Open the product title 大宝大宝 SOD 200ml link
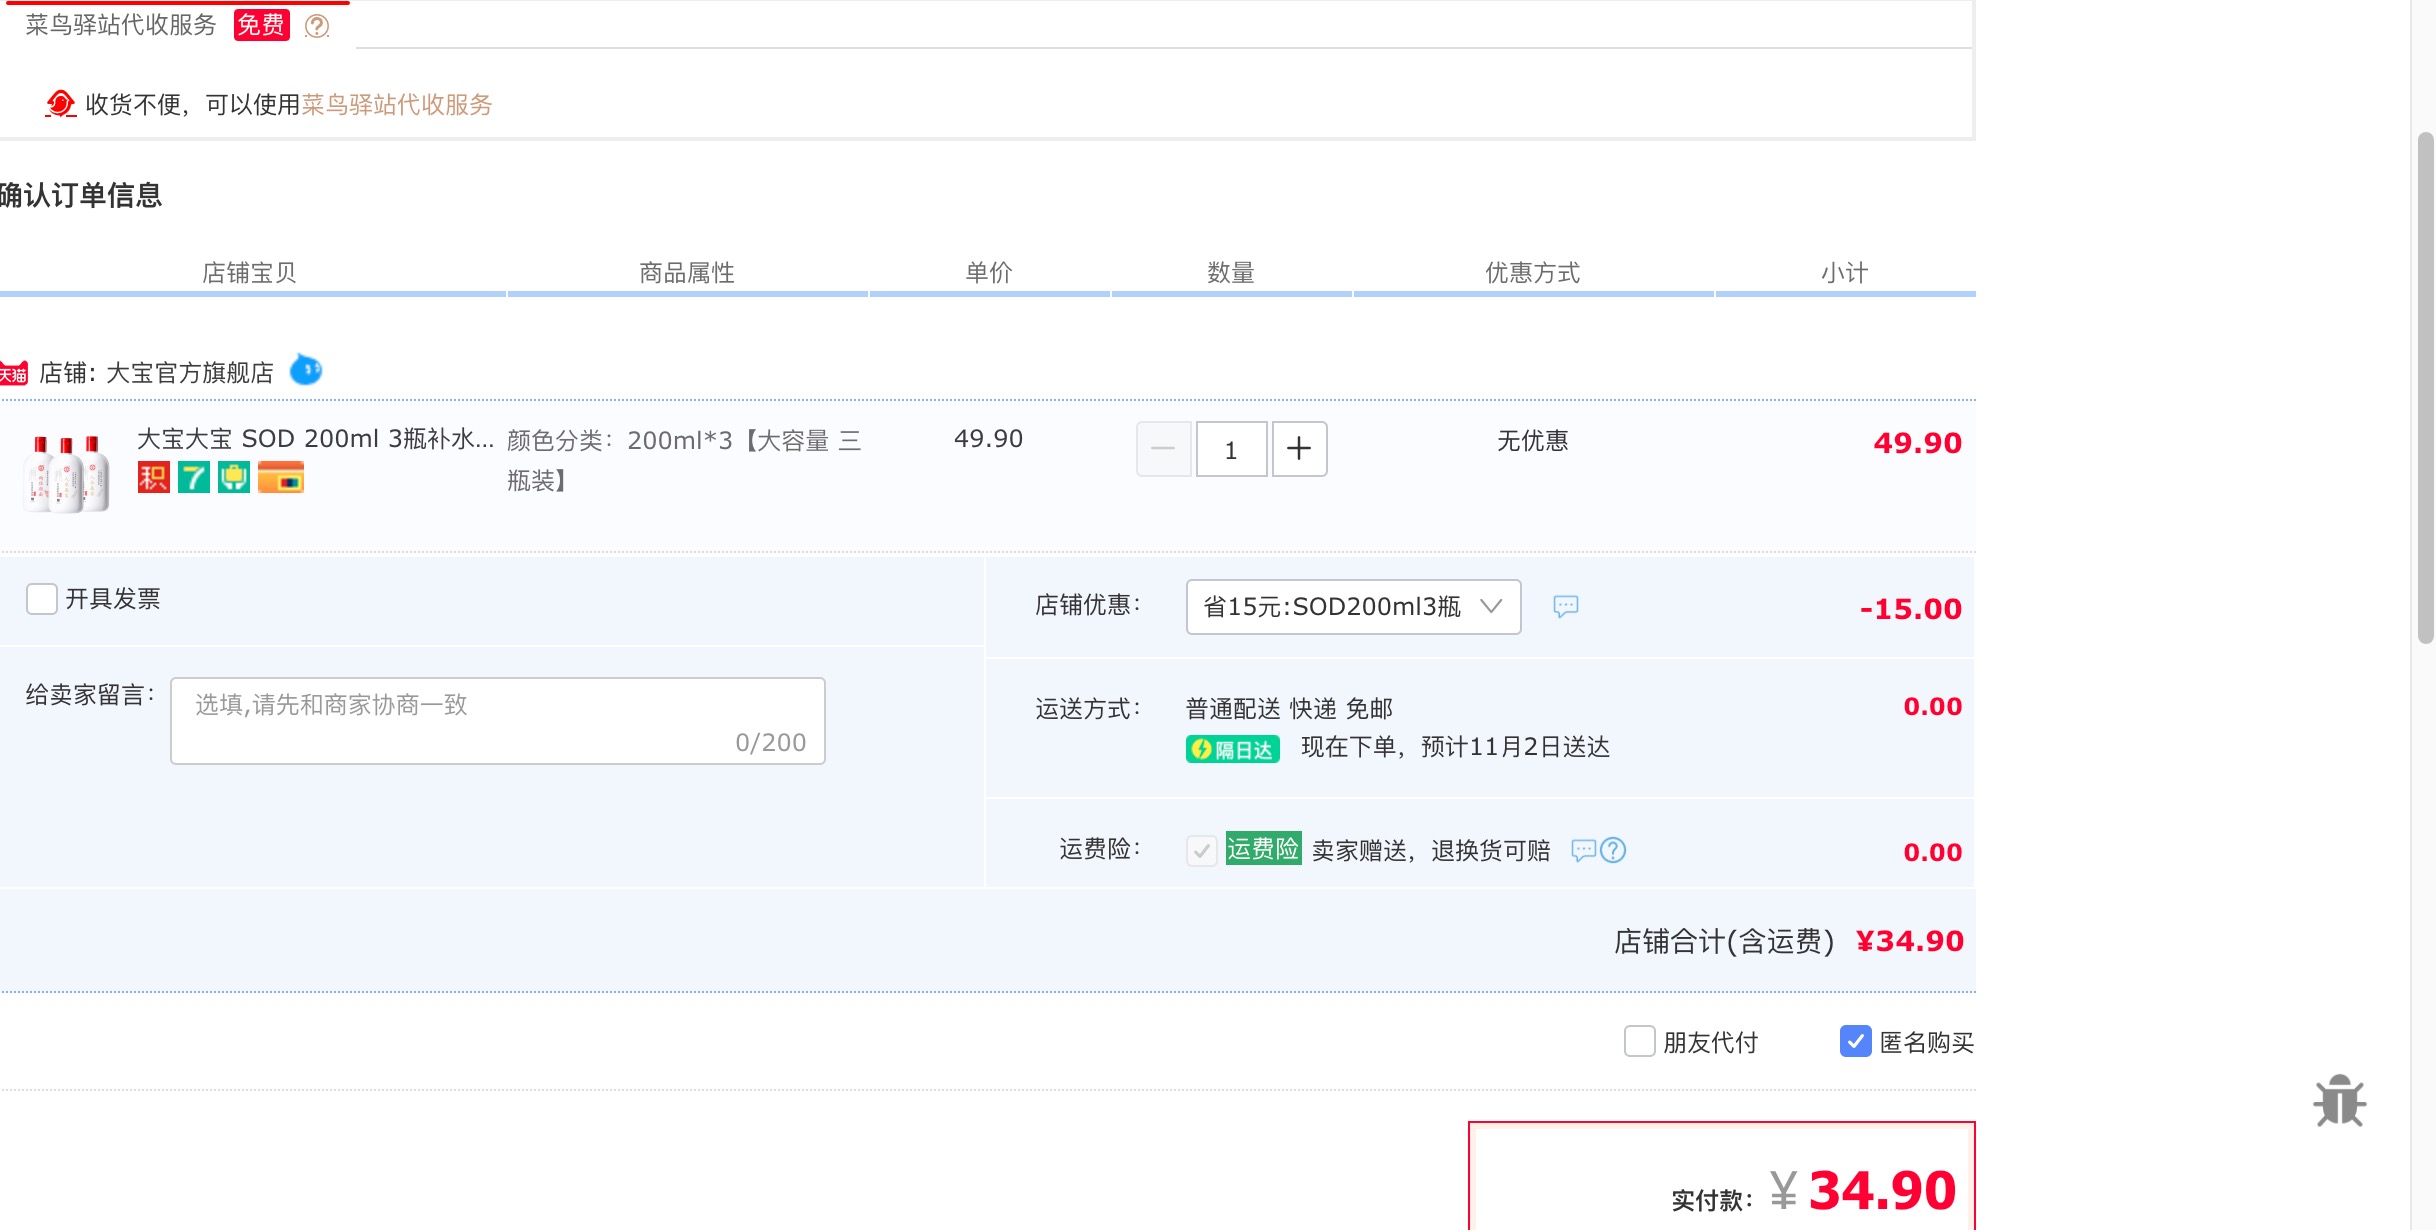The image size is (2436, 1230). tap(315, 439)
